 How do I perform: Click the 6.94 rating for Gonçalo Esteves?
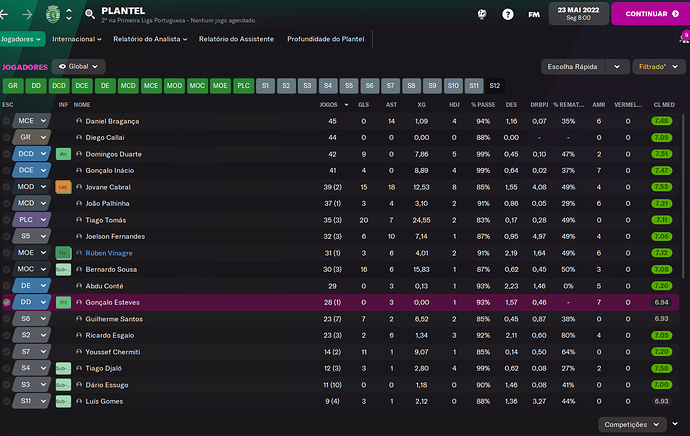pyautogui.click(x=661, y=302)
